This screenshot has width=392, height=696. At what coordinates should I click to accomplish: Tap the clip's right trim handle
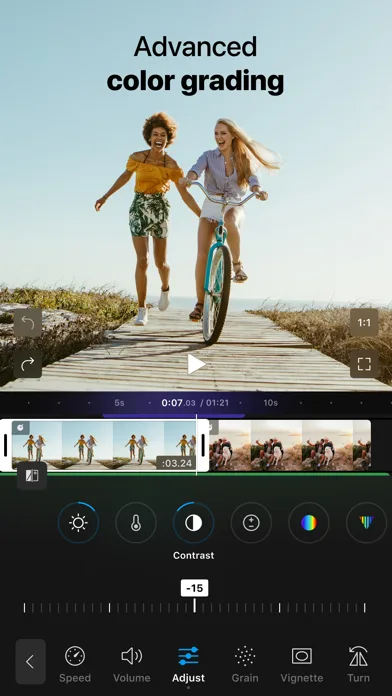(203, 445)
